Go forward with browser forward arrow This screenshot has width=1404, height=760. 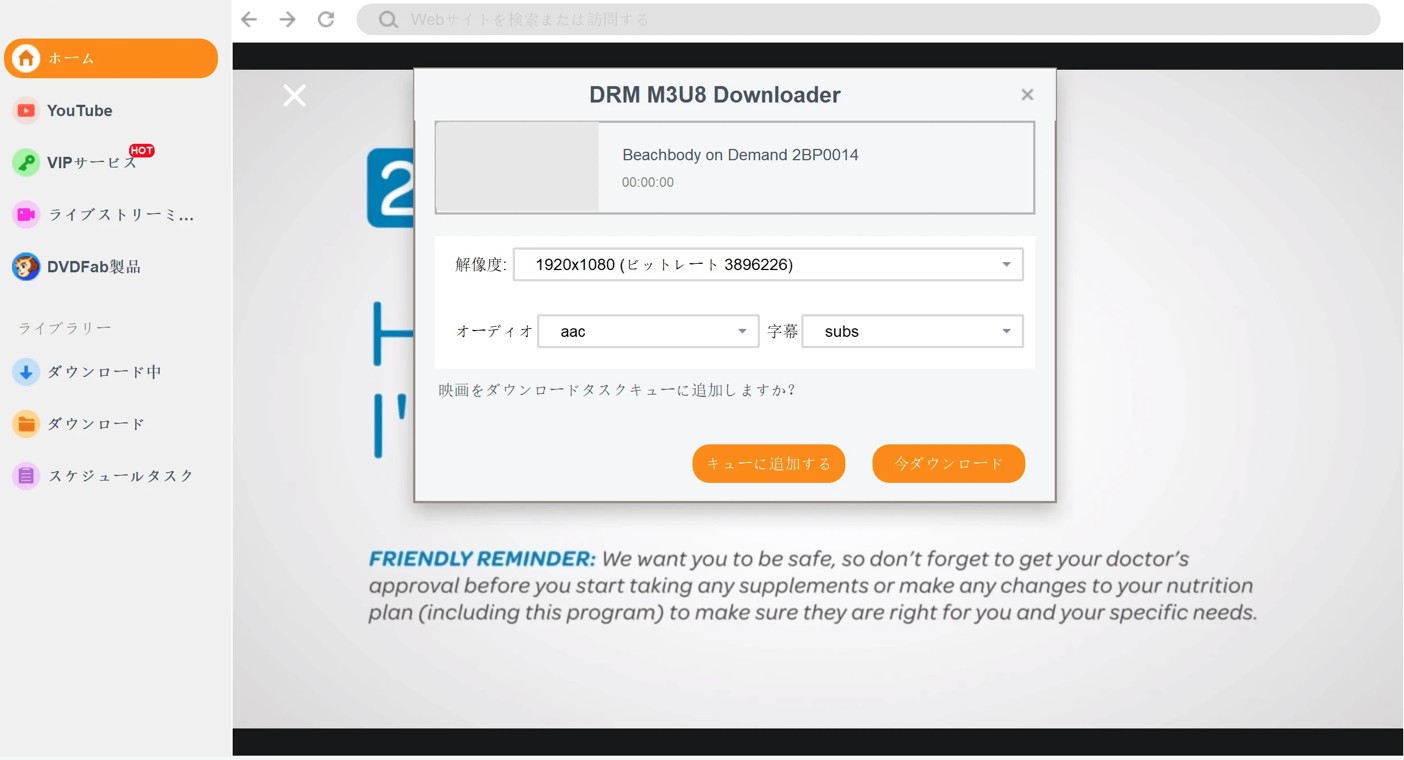coord(288,19)
